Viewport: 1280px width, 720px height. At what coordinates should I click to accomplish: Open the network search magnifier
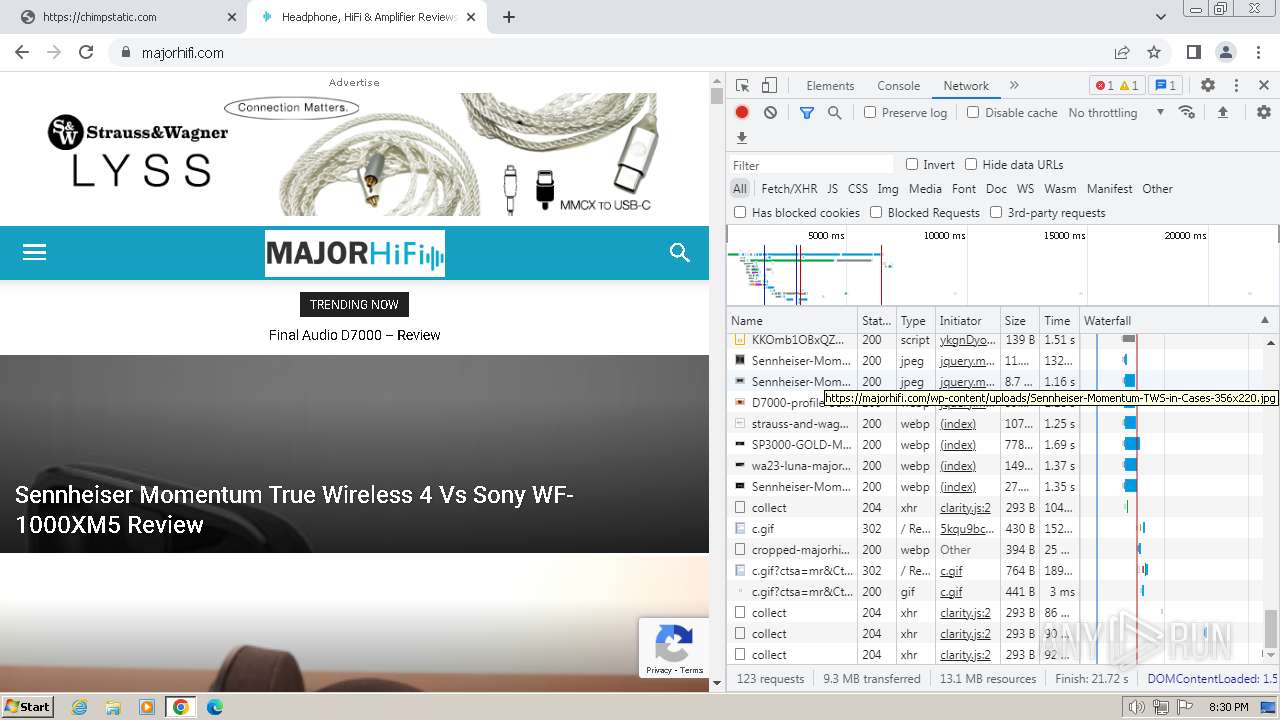tap(835, 113)
